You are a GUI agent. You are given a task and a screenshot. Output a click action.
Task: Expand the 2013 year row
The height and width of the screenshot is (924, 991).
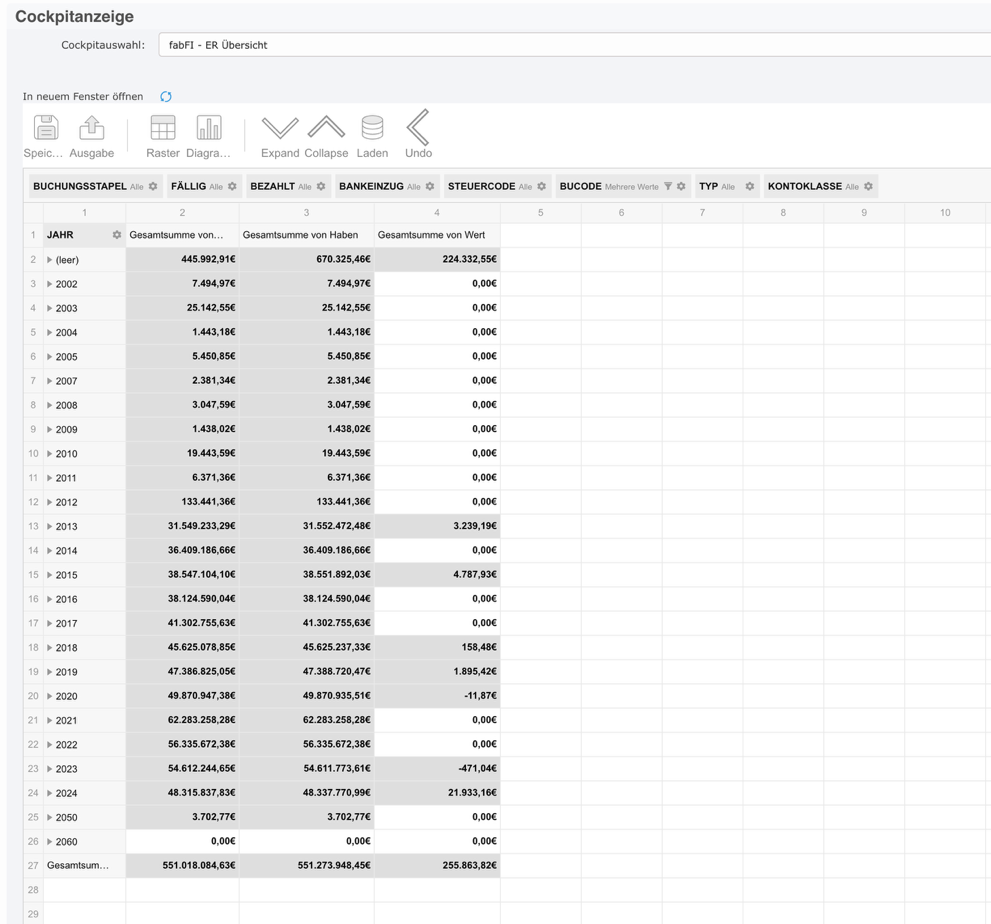point(50,526)
